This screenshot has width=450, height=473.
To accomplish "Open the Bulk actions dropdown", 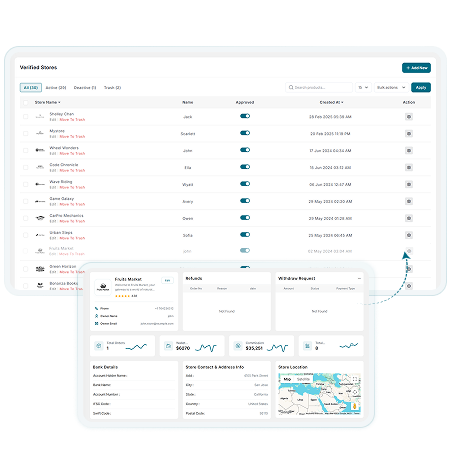I will point(391,87).
